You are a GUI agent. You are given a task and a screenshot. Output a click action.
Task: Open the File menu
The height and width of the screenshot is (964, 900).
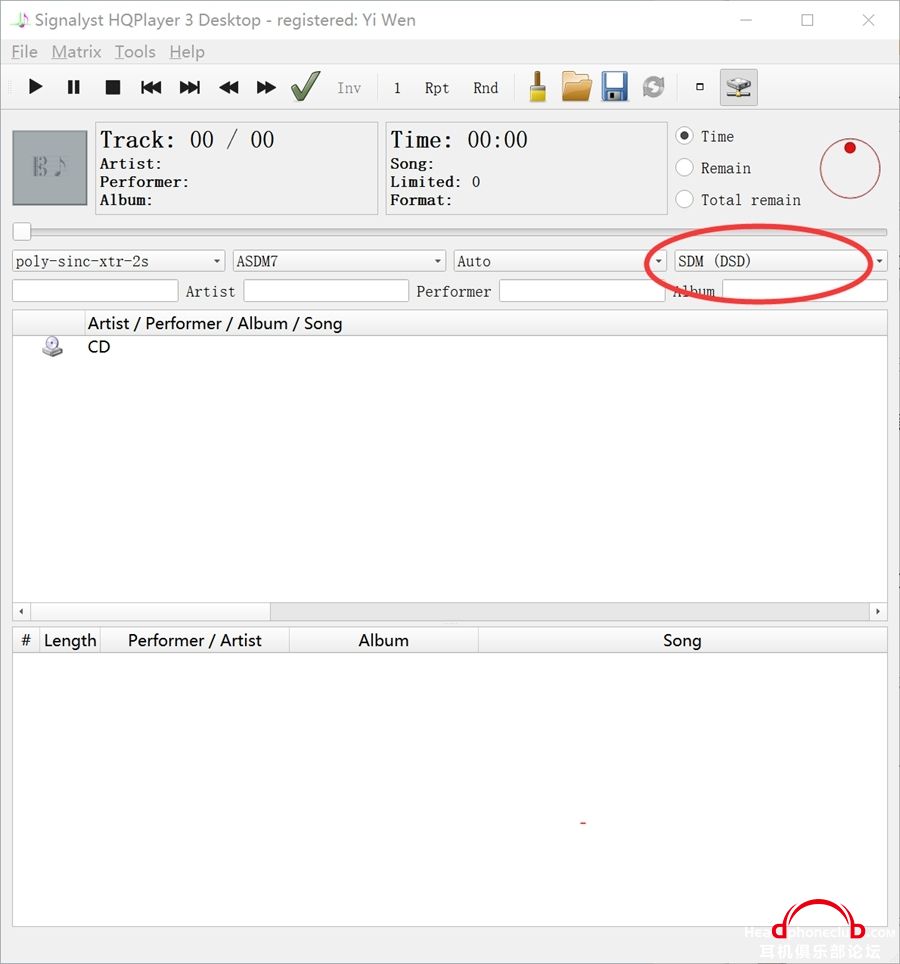coord(25,52)
